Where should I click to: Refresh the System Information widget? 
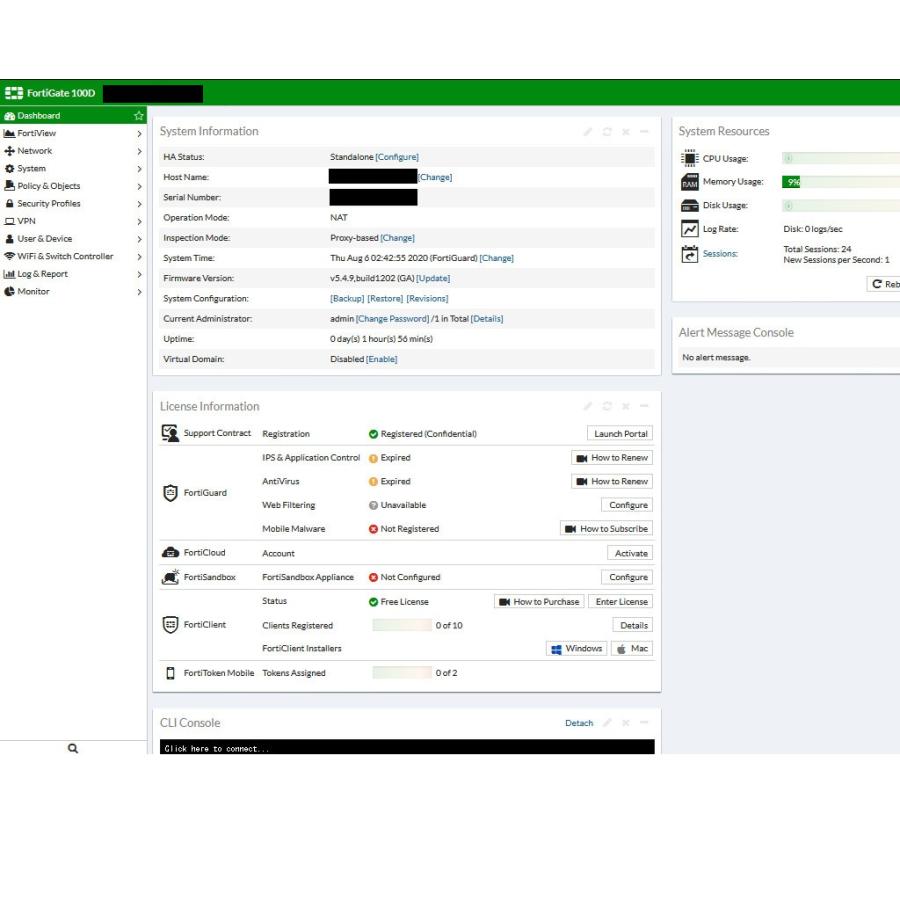point(607,132)
